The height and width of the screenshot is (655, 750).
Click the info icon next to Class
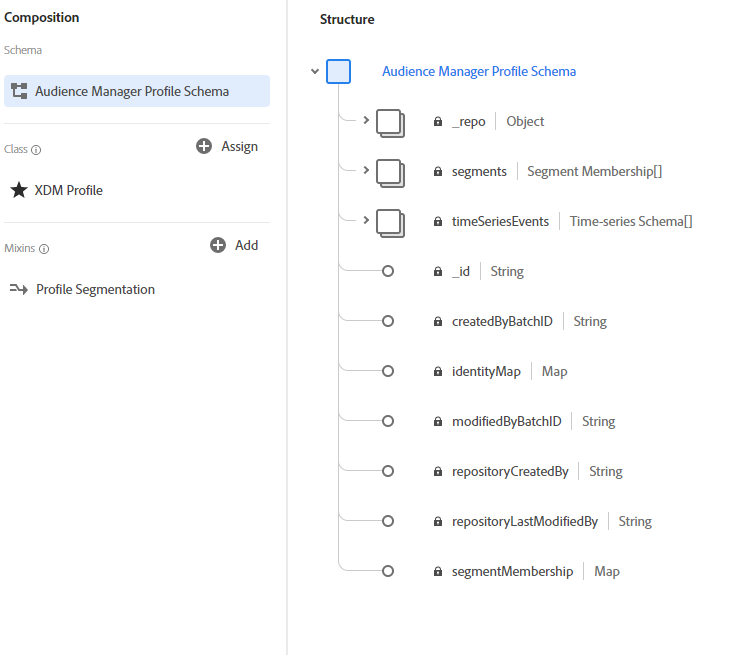[37, 150]
